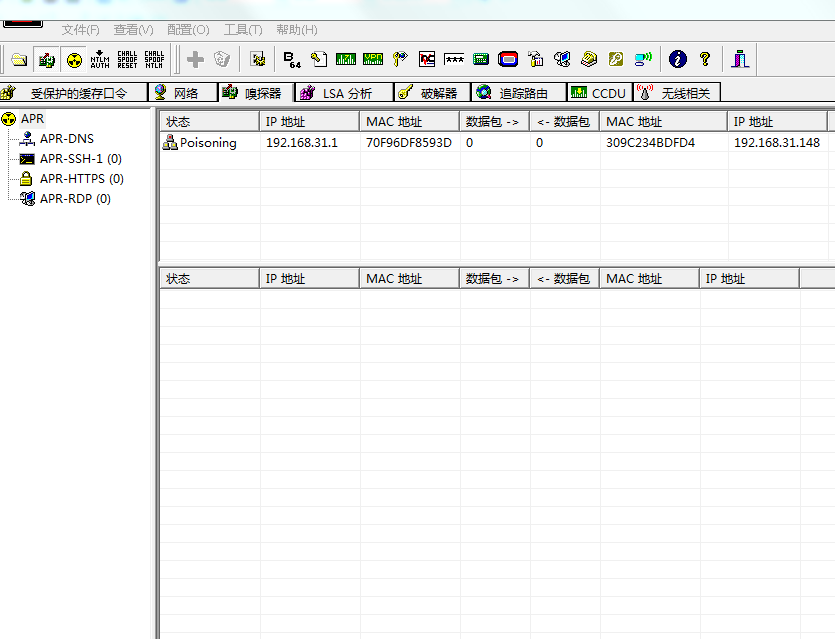The height and width of the screenshot is (639, 835).
Task: Click the IP cell 192.168.31.1
Action: [x=301, y=143]
